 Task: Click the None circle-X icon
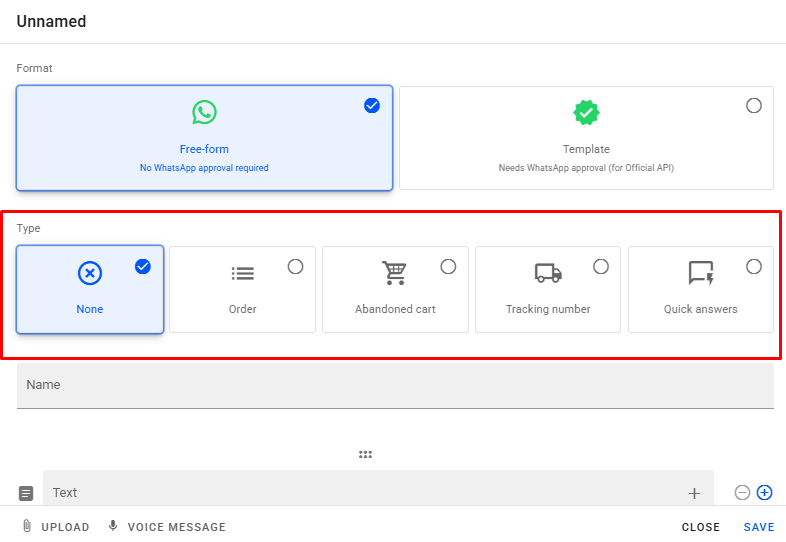coord(90,273)
